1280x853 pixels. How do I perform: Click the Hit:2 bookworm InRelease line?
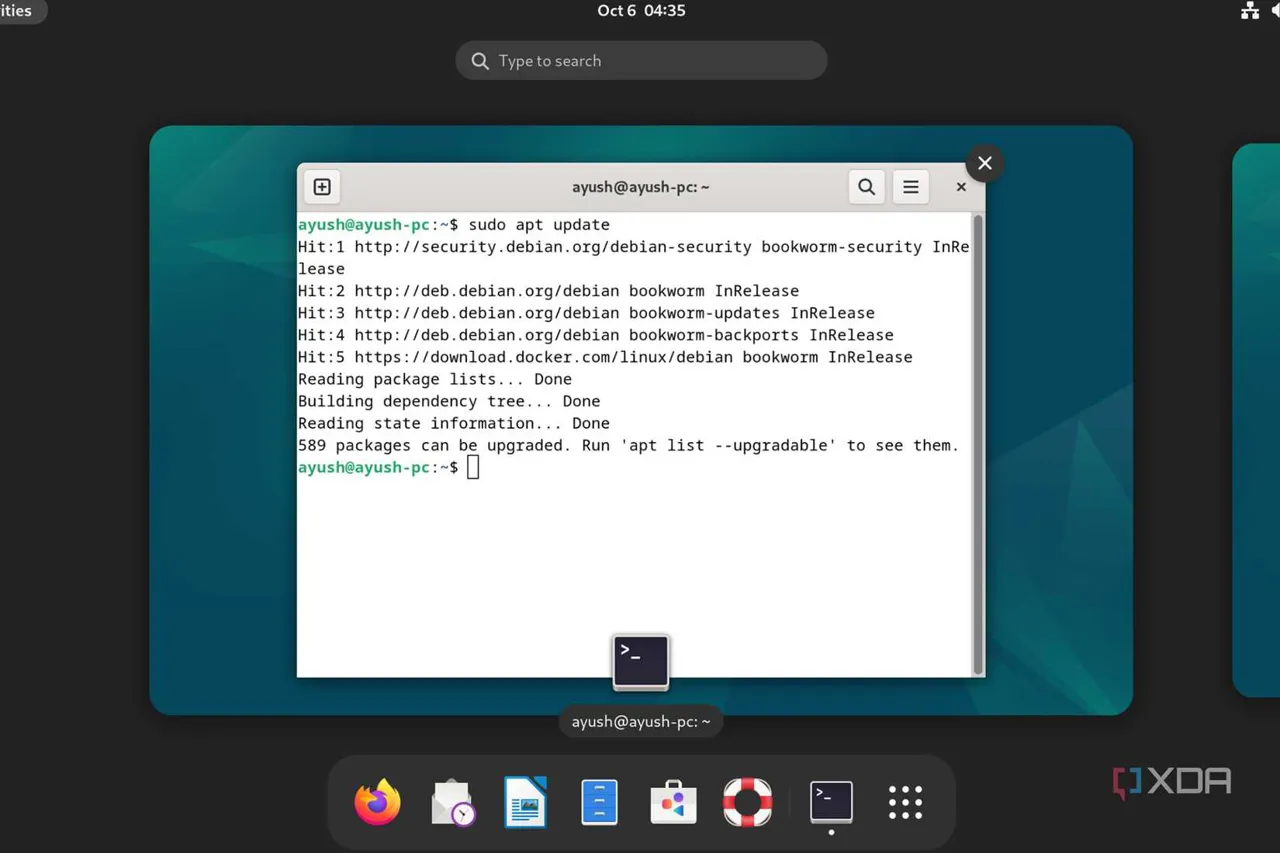548,291
